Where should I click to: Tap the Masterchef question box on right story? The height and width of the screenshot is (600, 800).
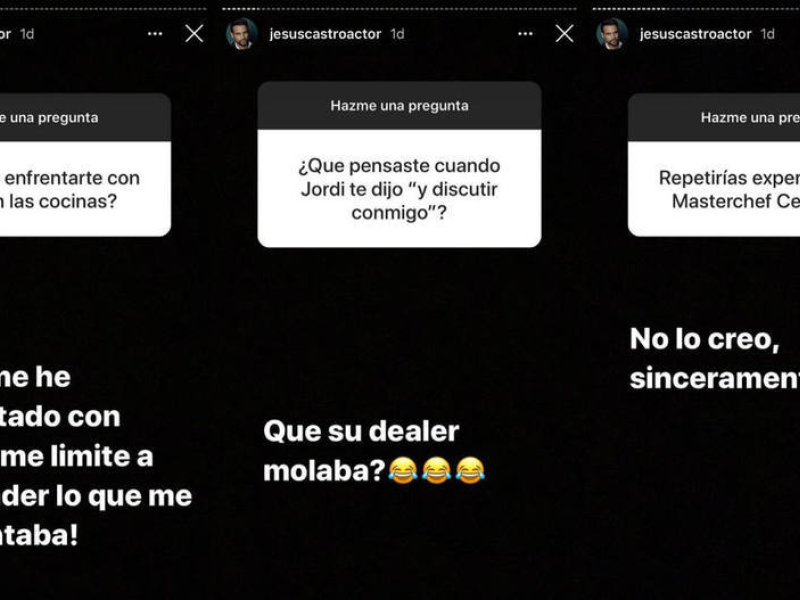tap(714, 189)
